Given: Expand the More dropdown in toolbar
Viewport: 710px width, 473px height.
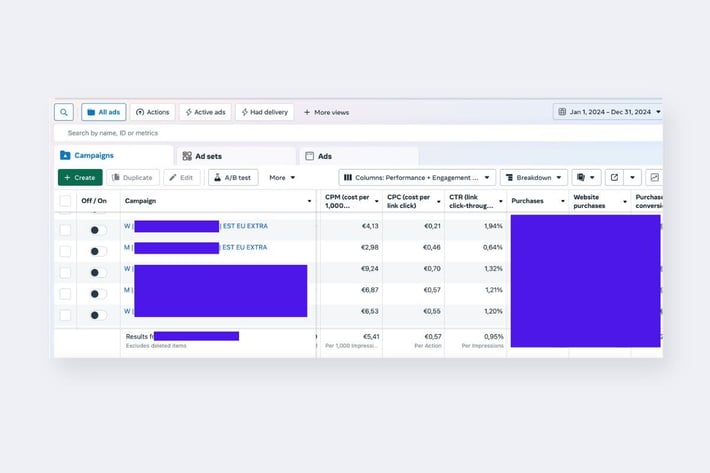Looking at the screenshot, I should pos(282,177).
